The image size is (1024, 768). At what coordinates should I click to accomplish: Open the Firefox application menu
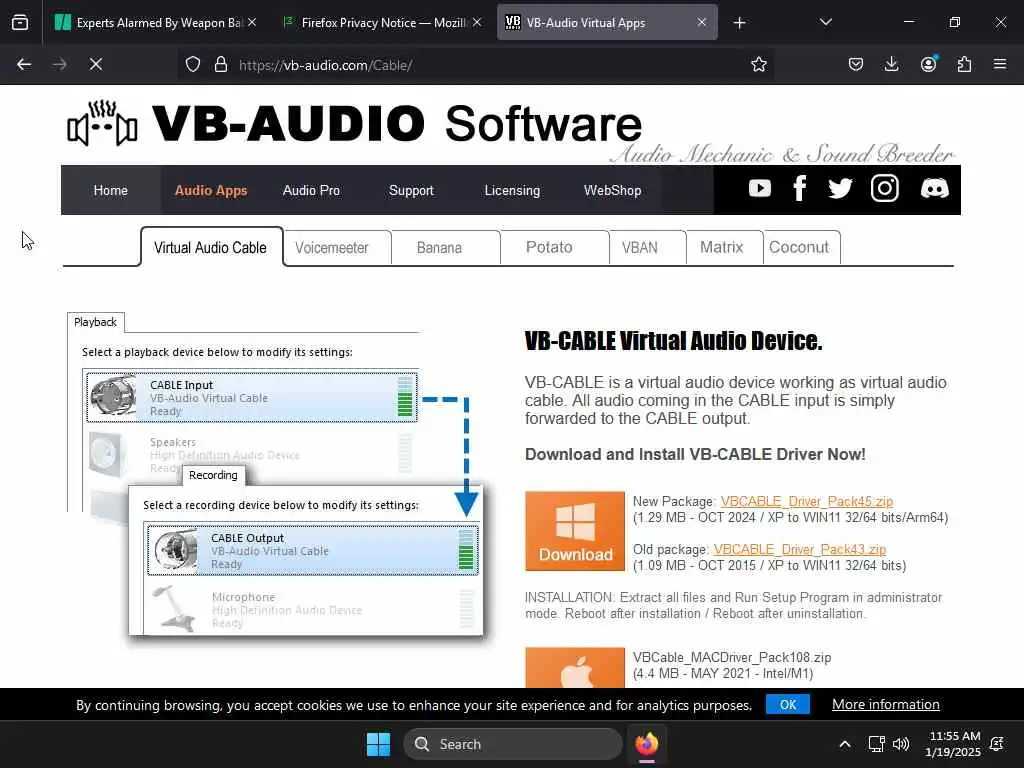1000,65
